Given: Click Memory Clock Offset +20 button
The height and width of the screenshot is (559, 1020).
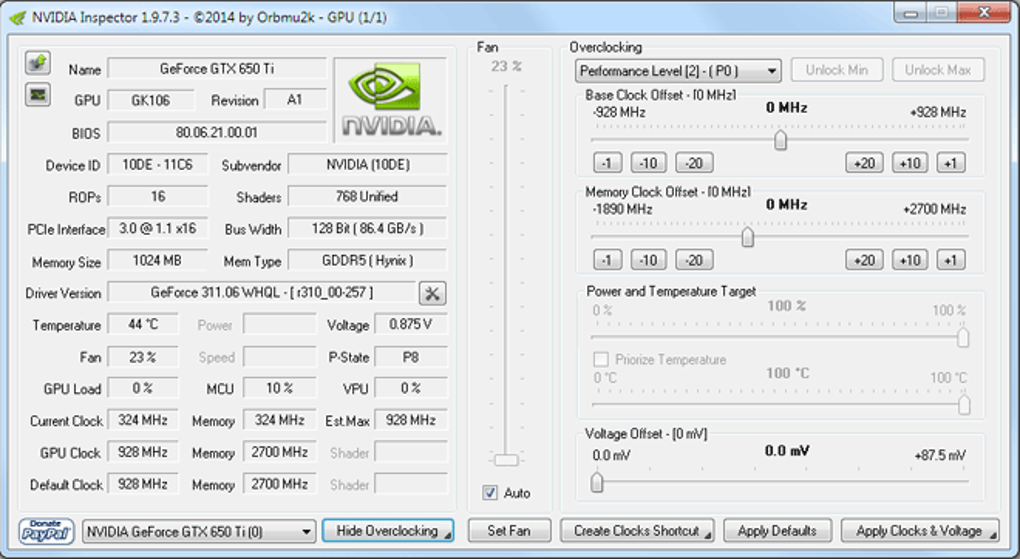Looking at the screenshot, I should pyautogui.click(x=864, y=260).
